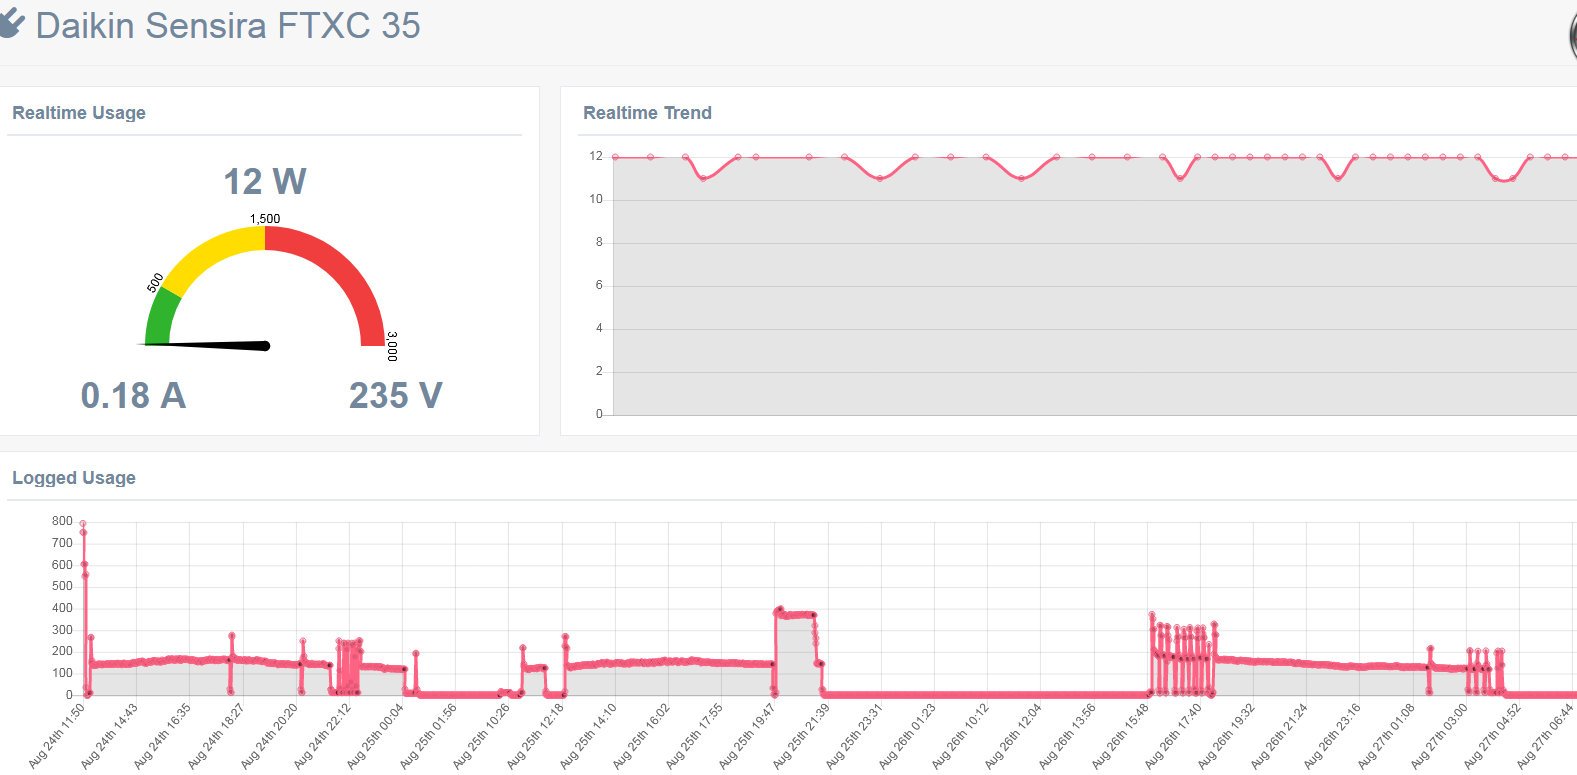Click the first data point of Realtime Trend
This screenshot has width=1577, height=775.
(615, 157)
